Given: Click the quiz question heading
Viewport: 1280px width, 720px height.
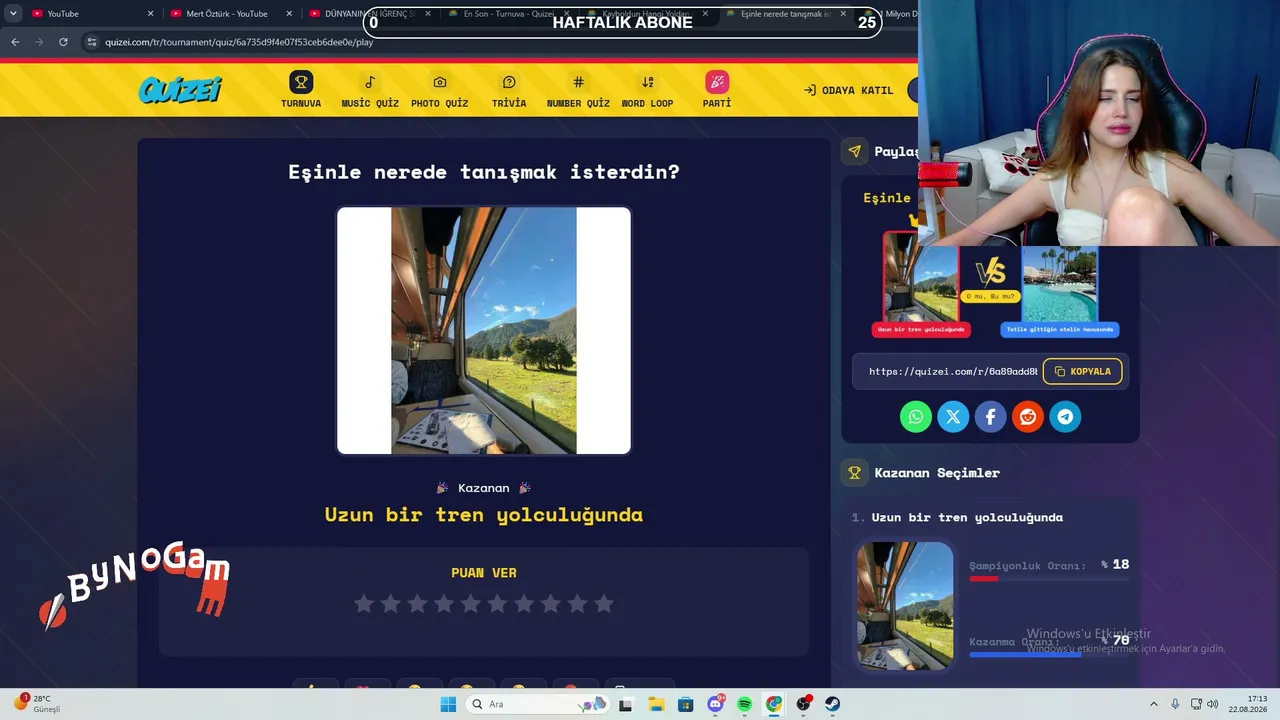Looking at the screenshot, I should pyautogui.click(x=484, y=172).
